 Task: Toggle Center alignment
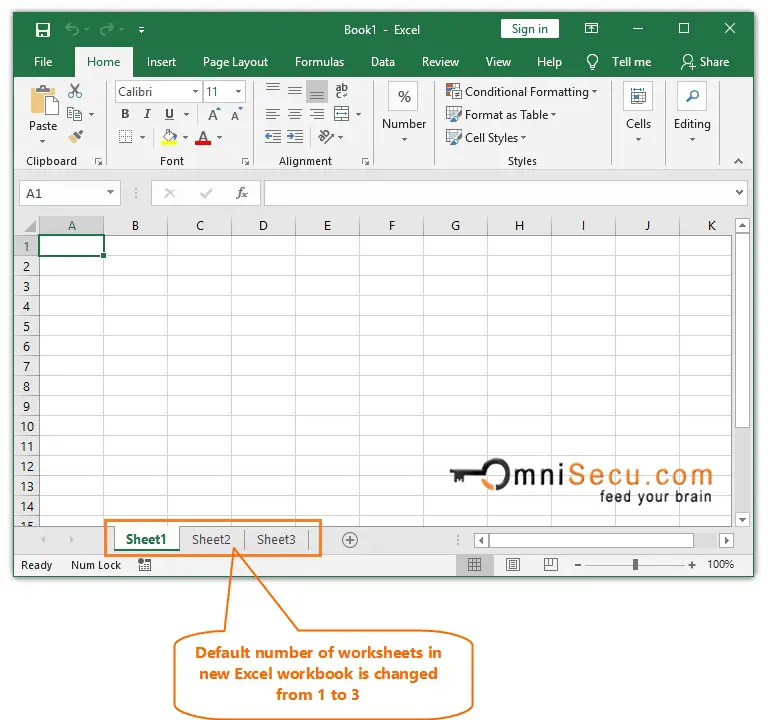295,114
